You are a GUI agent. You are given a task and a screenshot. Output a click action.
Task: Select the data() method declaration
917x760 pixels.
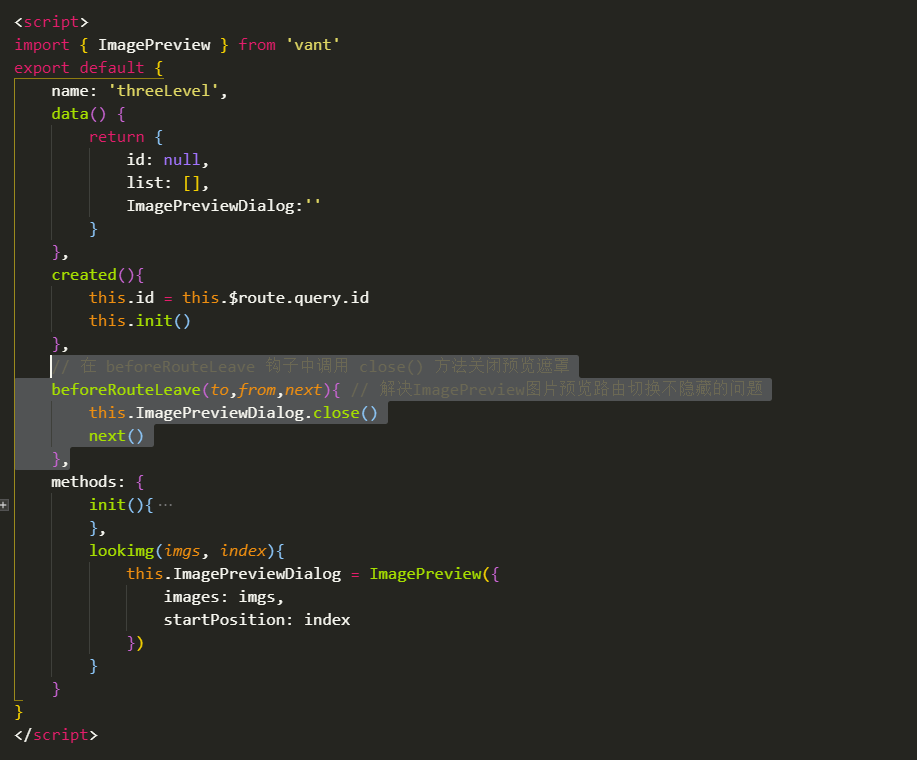pos(72,113)
